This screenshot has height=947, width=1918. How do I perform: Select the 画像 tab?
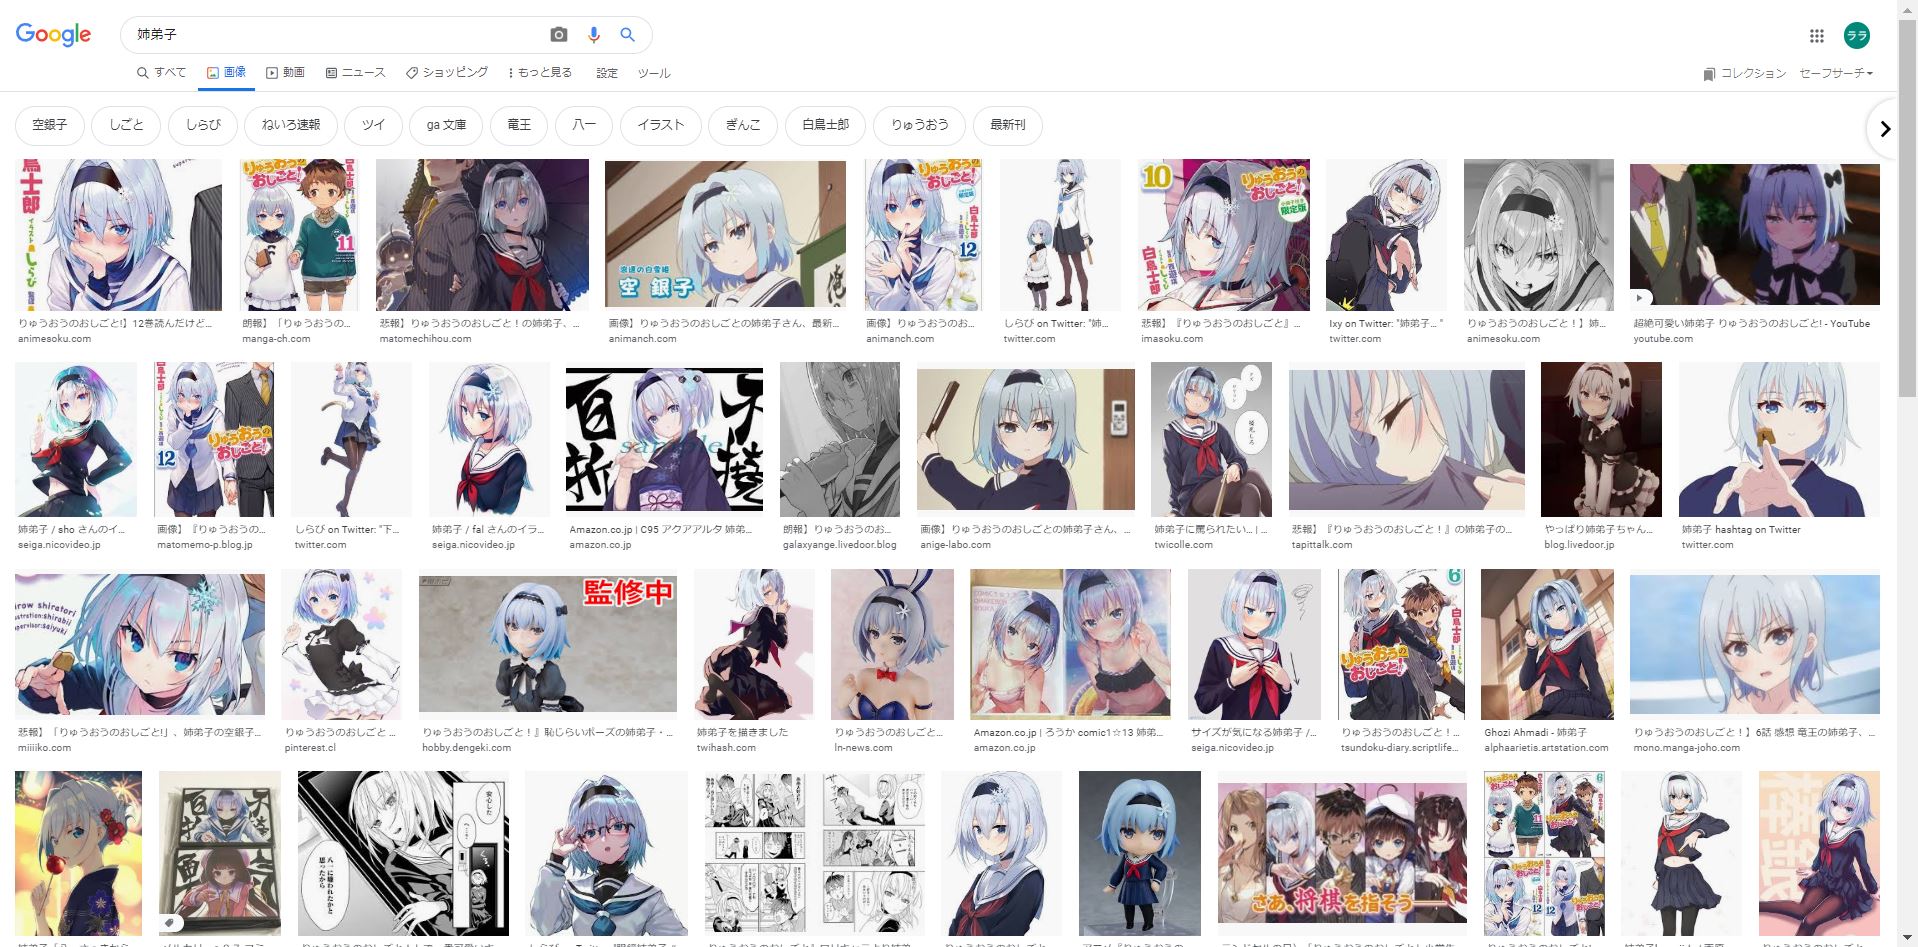pos(226,72)
